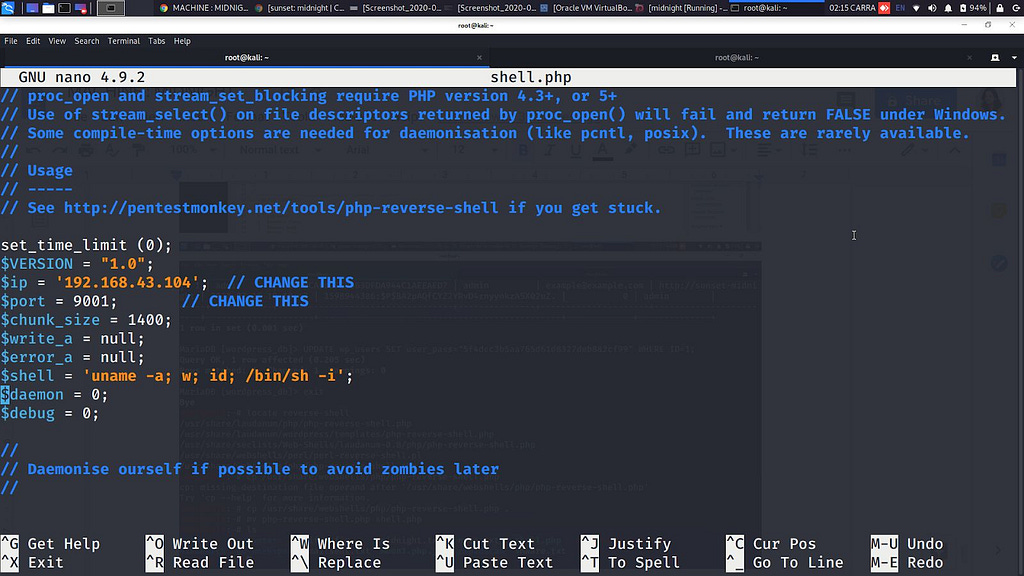Open the EN keyboard layout indicator
Screen dimensions: 1024x576
pyautogui.click(x=900, y=8)
